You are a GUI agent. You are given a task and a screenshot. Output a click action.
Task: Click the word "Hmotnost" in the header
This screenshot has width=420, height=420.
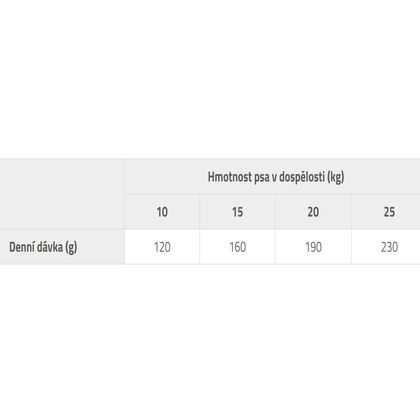coord(230,177)
